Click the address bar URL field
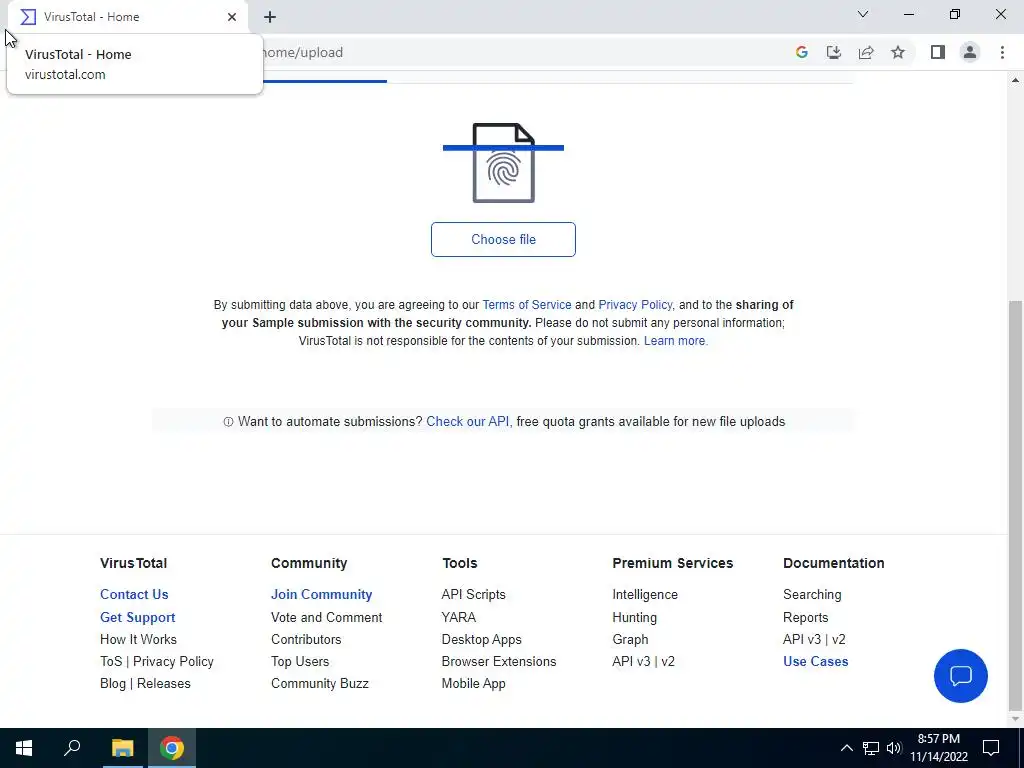 [x=522, y=52]
